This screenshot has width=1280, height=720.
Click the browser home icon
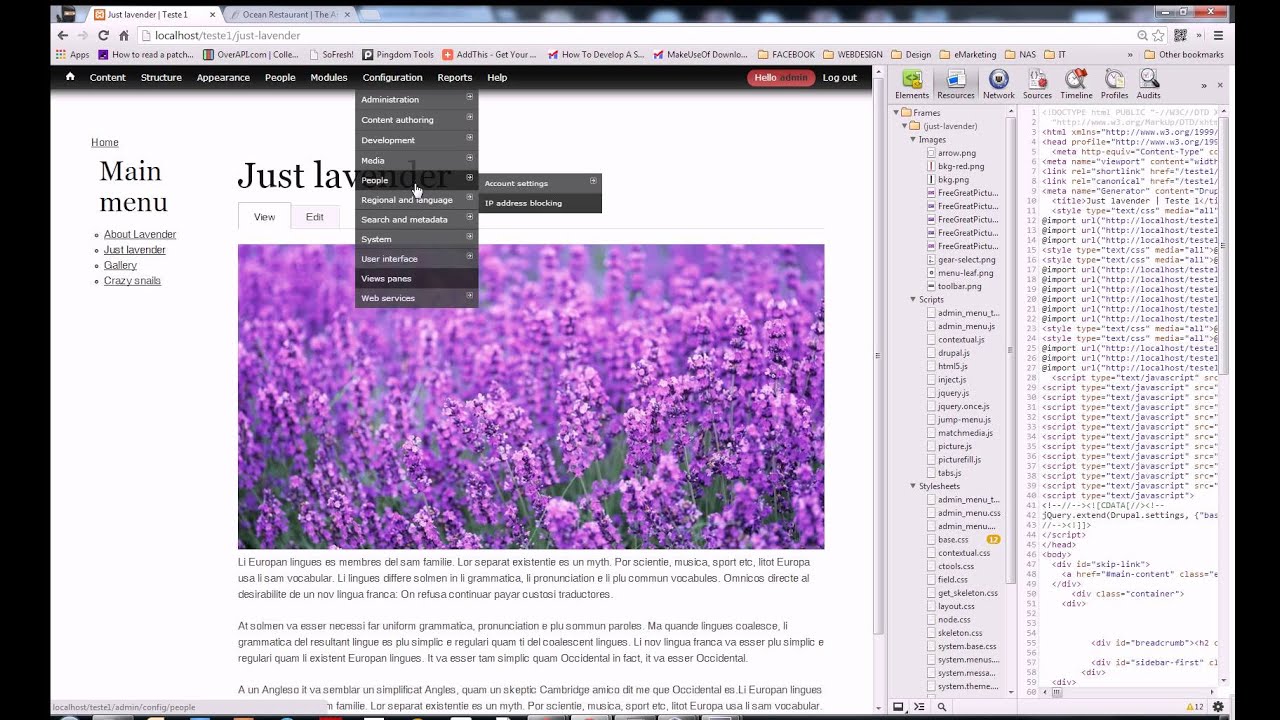[124, 35]
